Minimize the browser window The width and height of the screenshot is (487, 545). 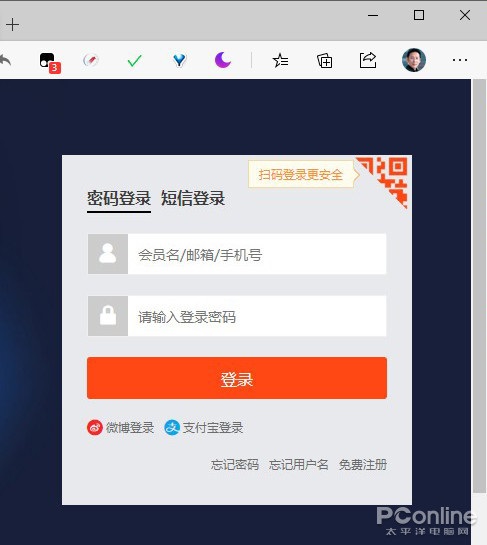click(373, 15)
